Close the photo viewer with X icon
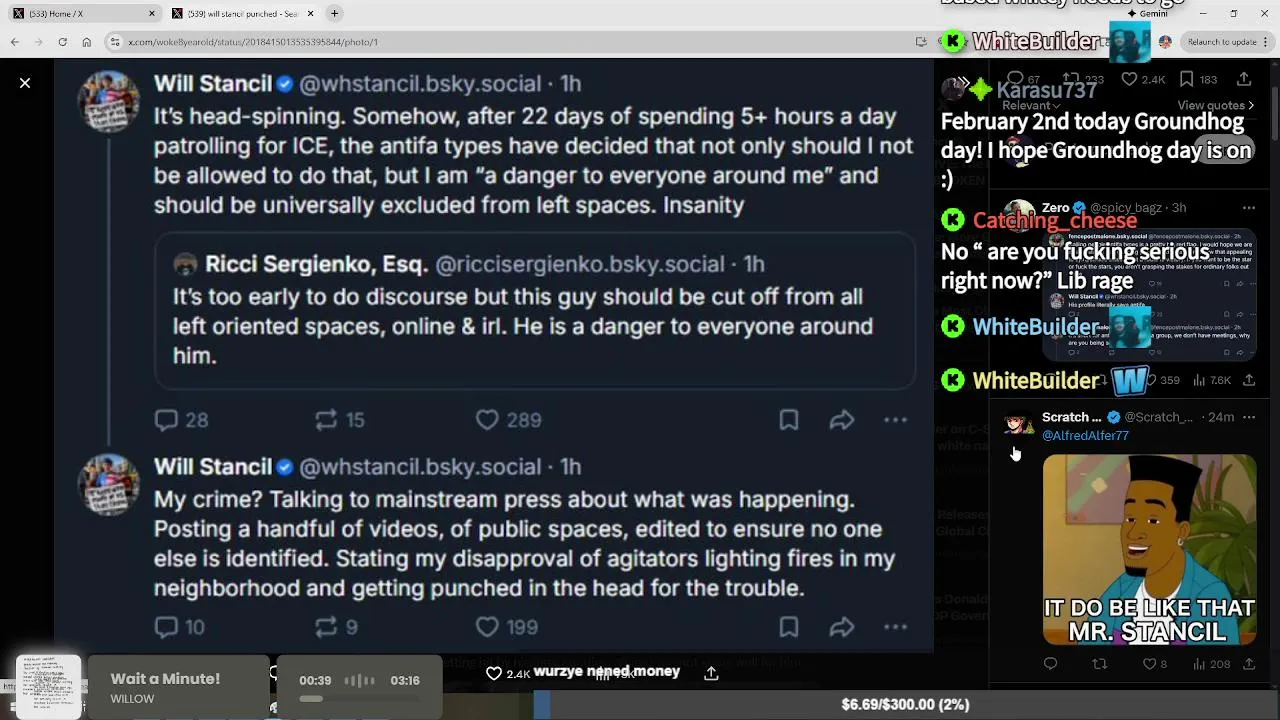1280x720 pixels. pyautogui.click(x=25, y=83)
